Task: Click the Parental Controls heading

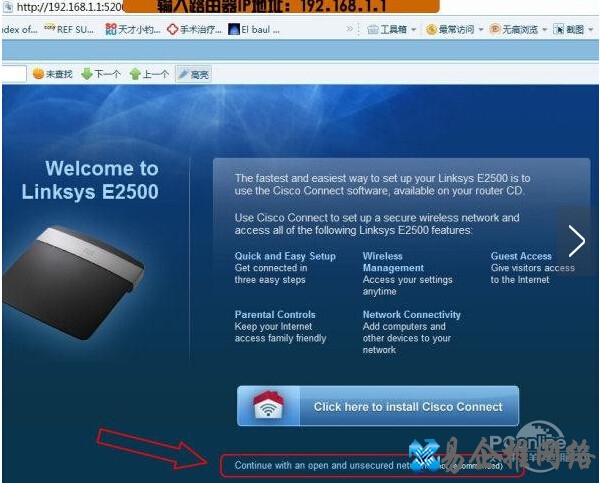Action: click(275, 315)
